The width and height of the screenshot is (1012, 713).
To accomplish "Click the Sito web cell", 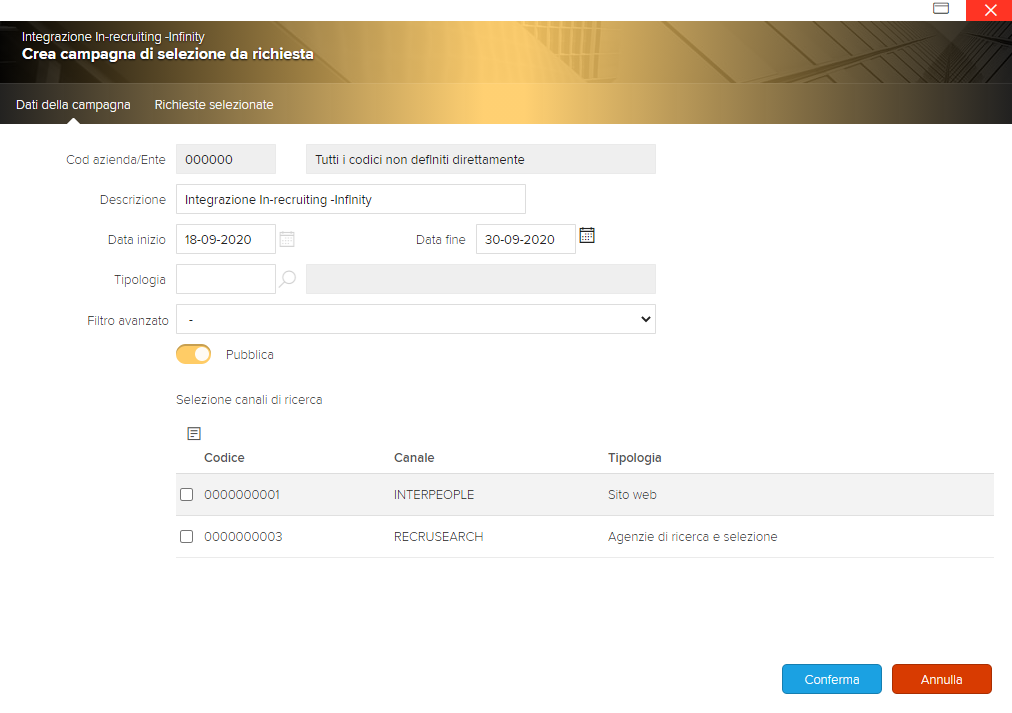I will (632, 495).
